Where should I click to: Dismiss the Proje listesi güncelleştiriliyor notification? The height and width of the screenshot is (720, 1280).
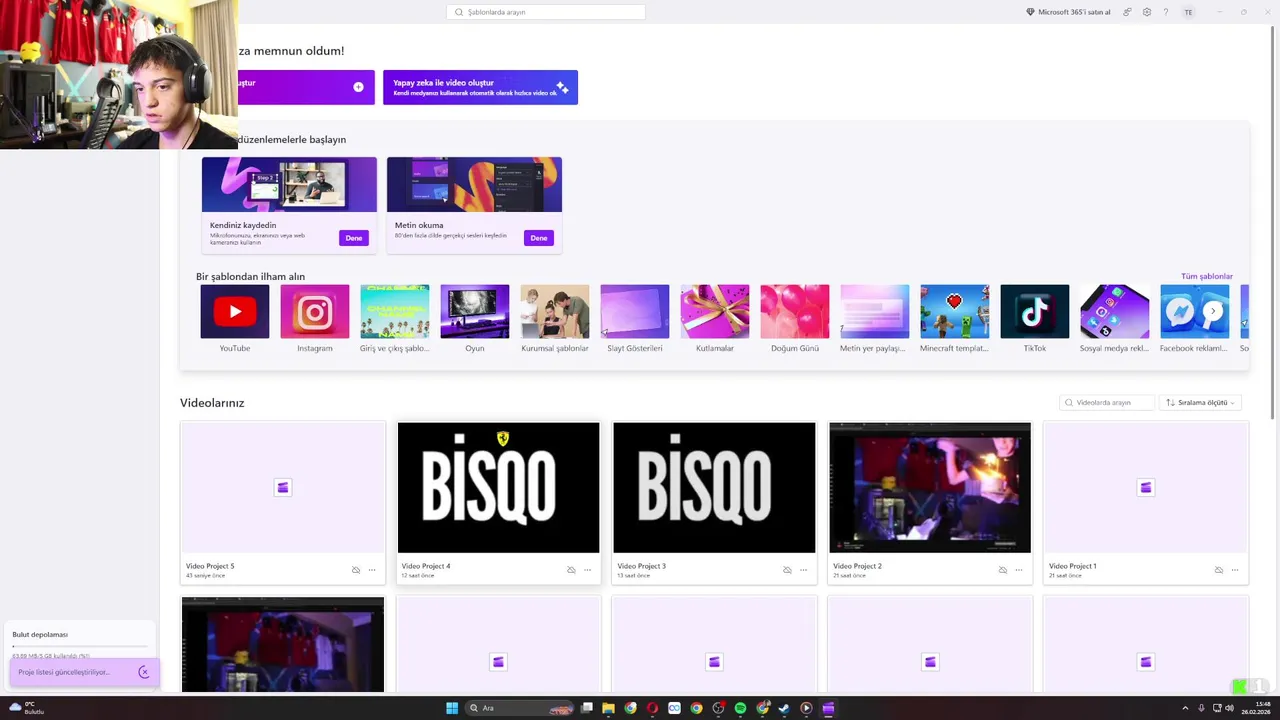click(144, 672)
